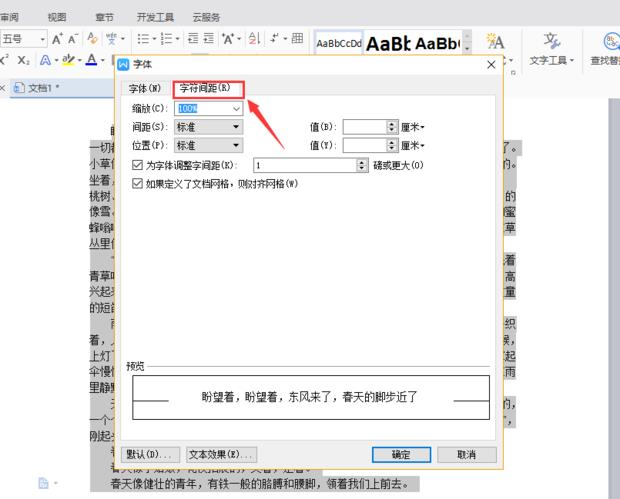Apply subscript X₂ formatting
The width and height of the screenshot is (620, 499).
point(24,60)
